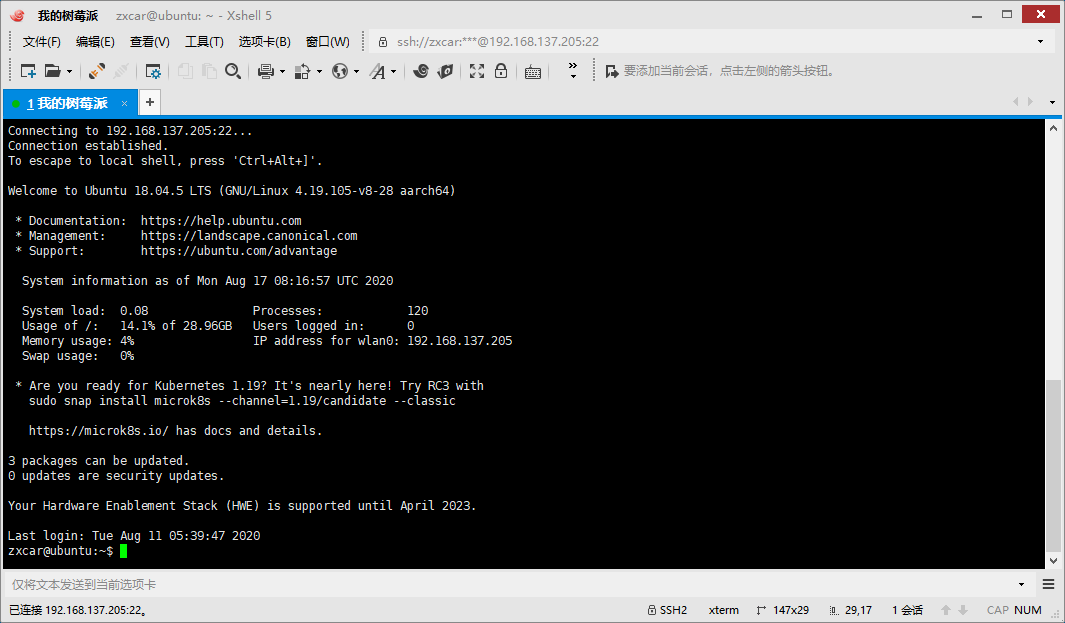Click the print icon in the toolbar
Screen dimensions: 1065x623
[x=265, y=71]
